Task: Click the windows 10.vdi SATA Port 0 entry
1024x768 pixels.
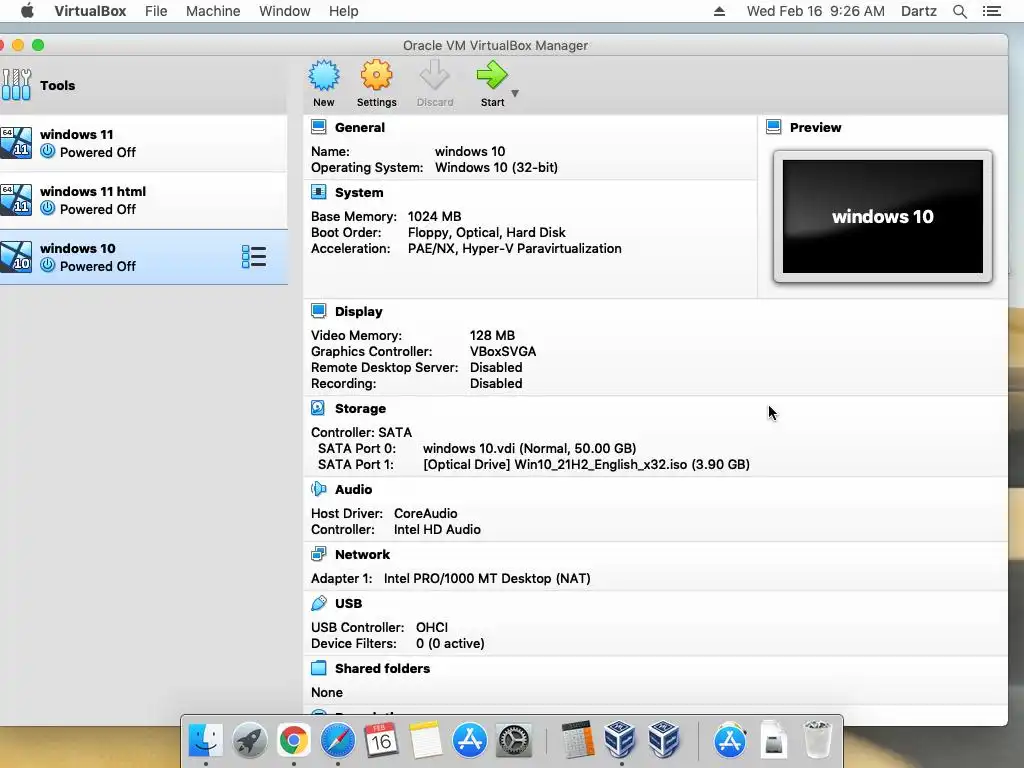Action: (x=530, y=449)
